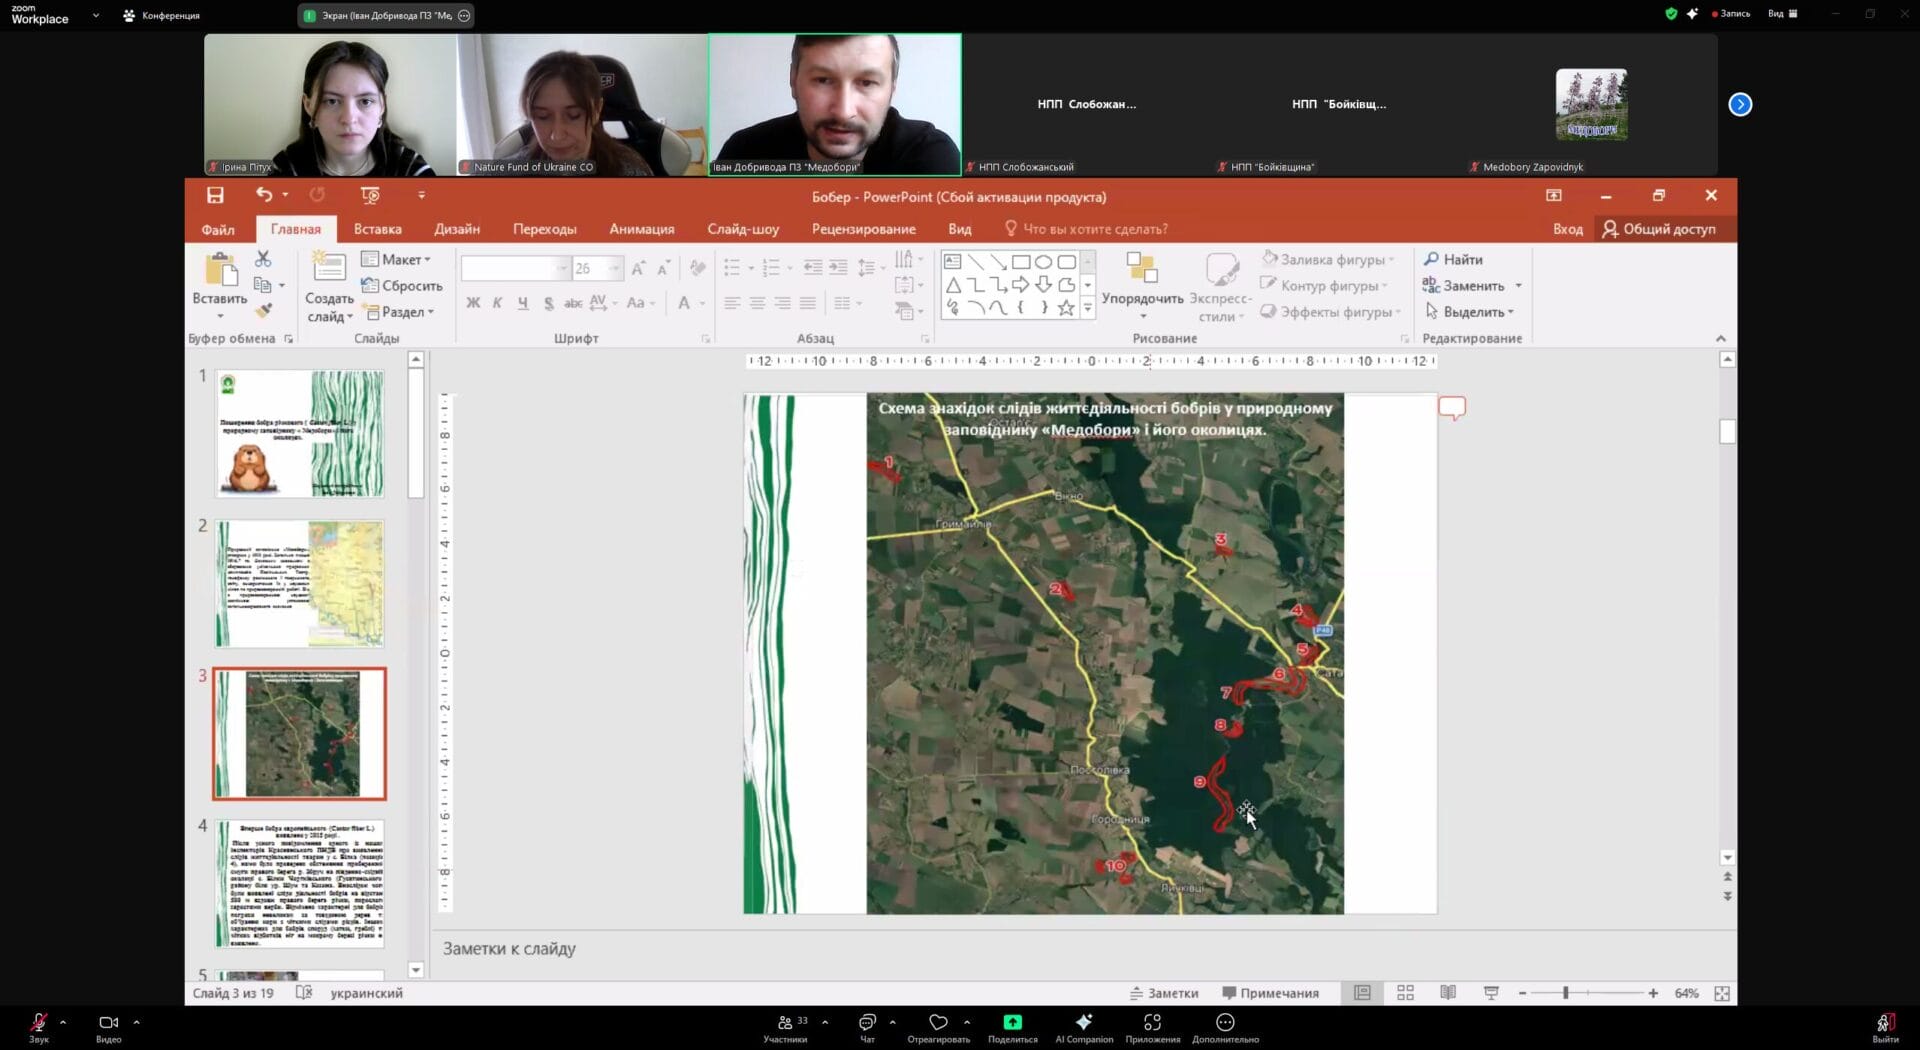Screen dimensions: 1920x1050
Task: Expand the Arrange (Упорядочить) dropdown
Action: click(1142, 299)
